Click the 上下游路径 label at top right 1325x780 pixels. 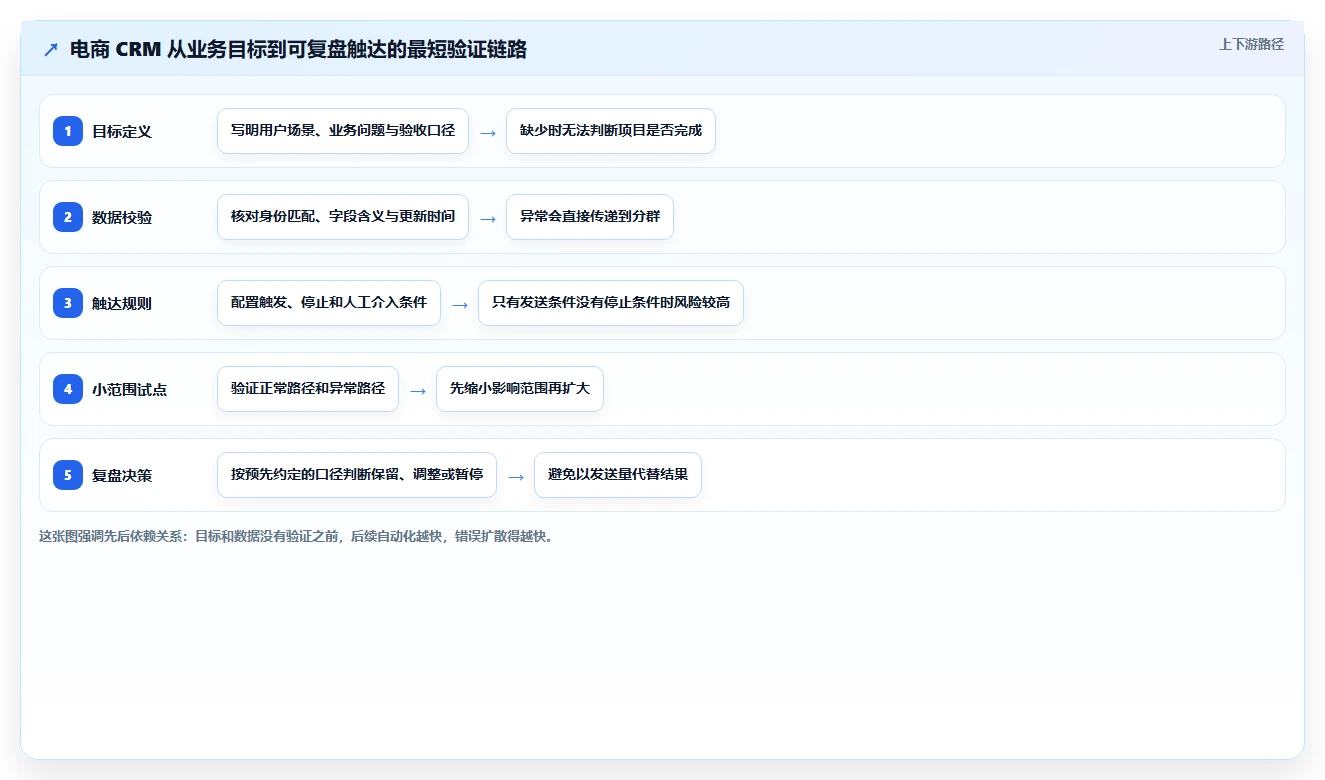pos(1251,44)
